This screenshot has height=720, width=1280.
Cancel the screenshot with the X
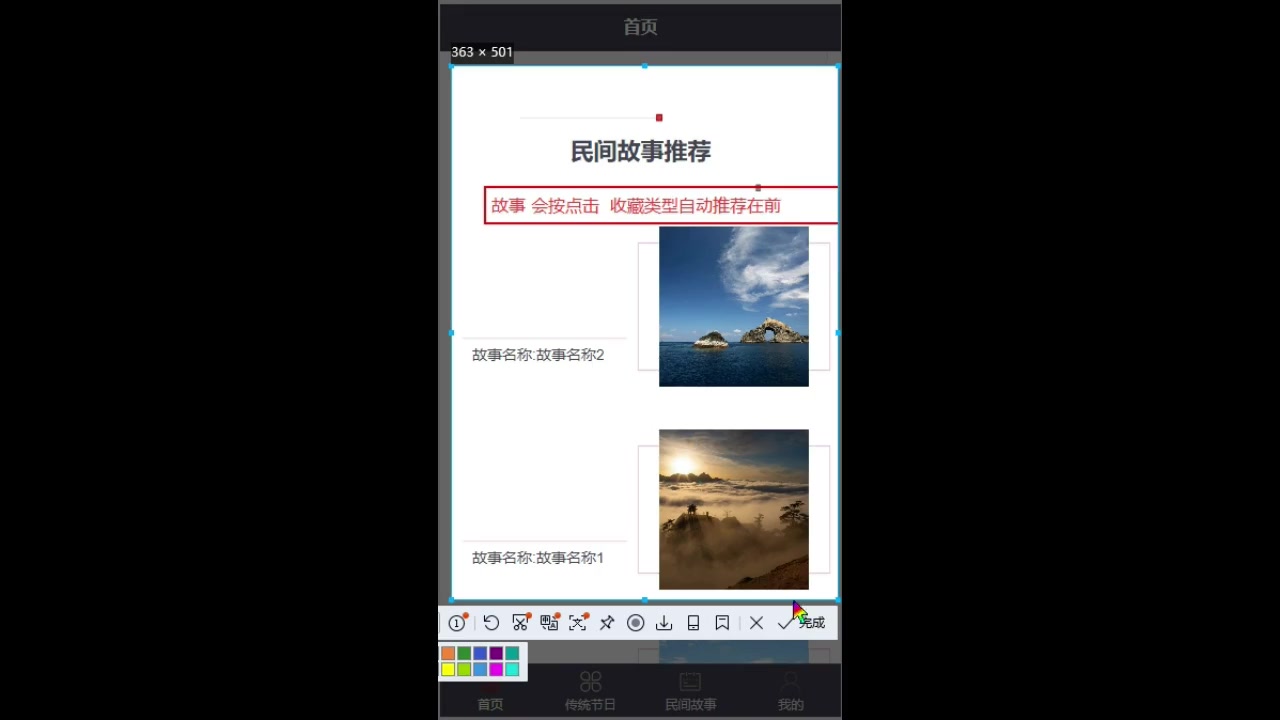click(756, 623)
